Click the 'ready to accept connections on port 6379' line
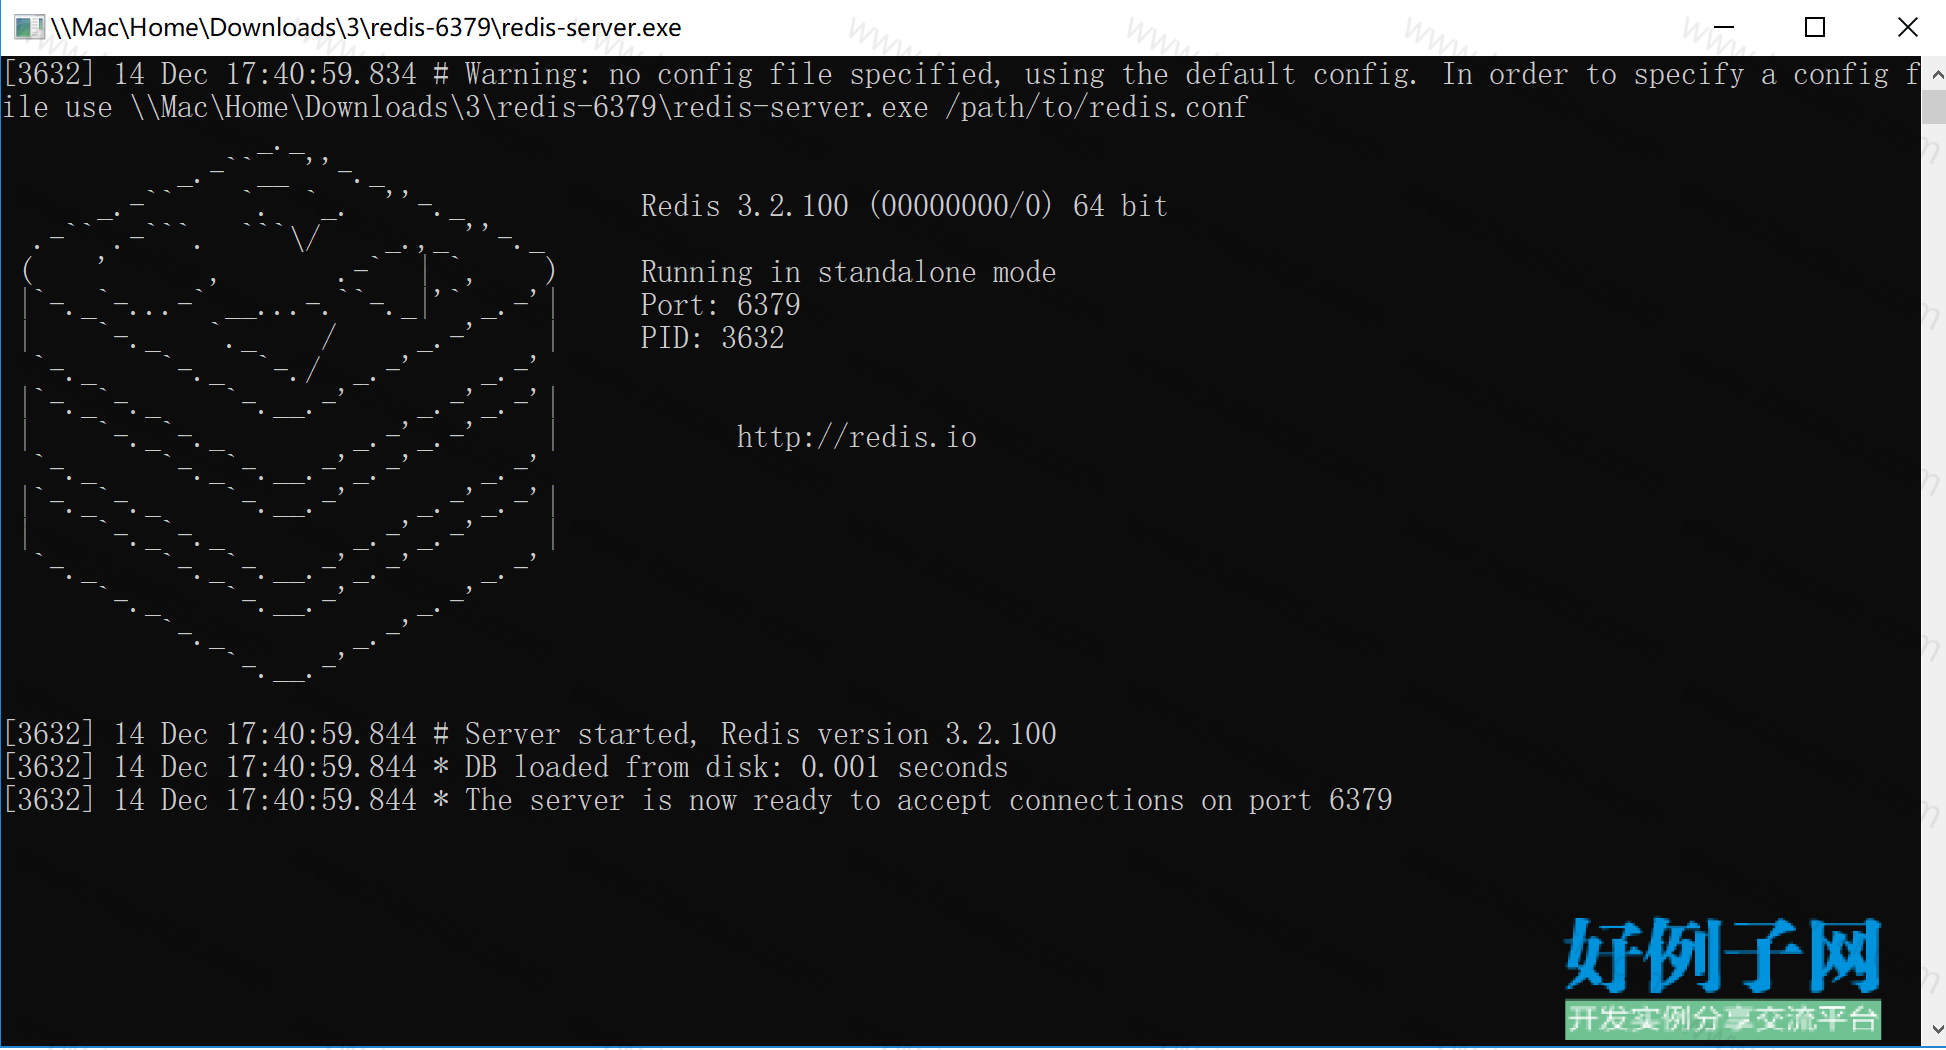1946x1050 pixels. [698, 800]
